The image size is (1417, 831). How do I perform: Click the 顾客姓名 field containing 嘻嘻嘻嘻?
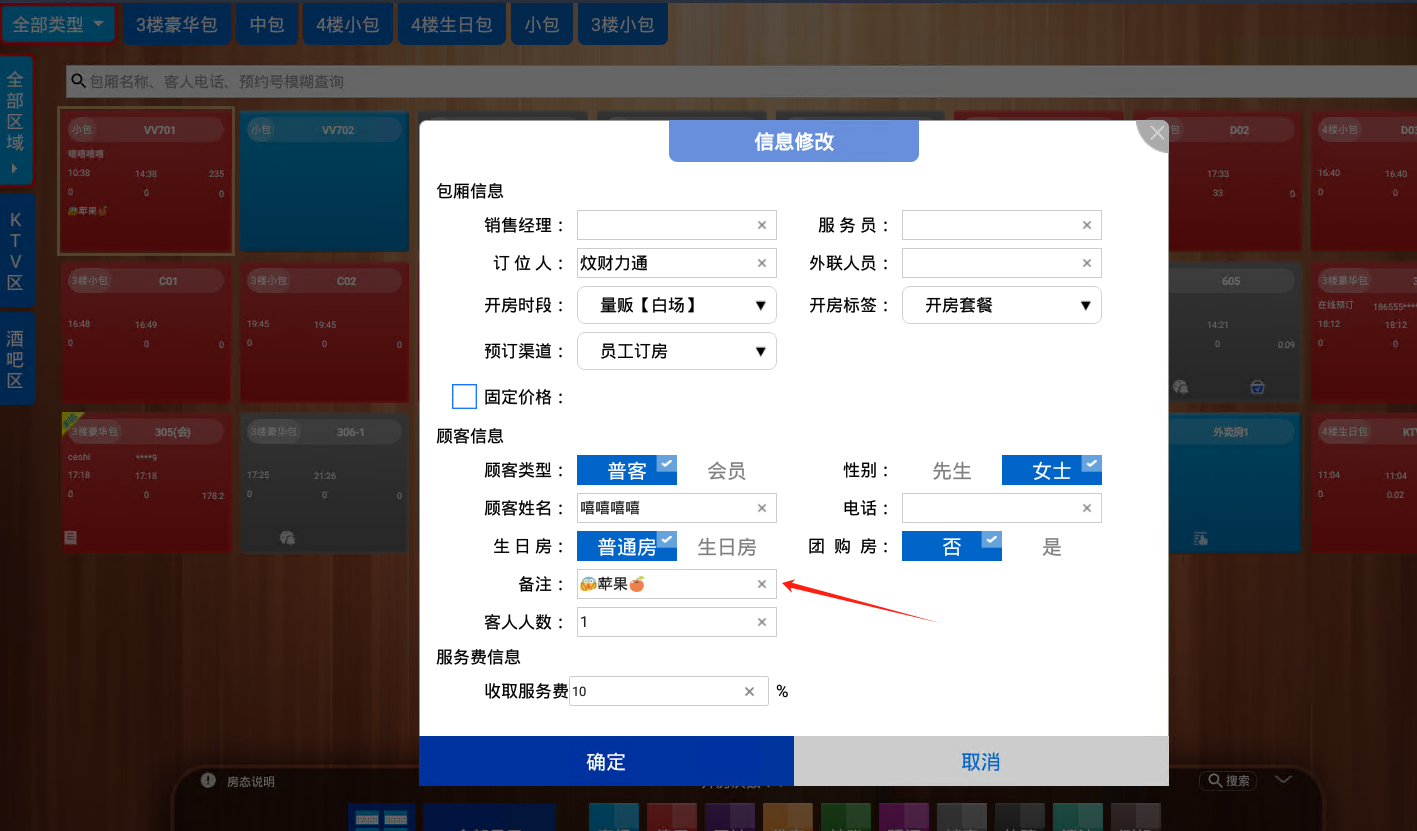tap(677, 508)
